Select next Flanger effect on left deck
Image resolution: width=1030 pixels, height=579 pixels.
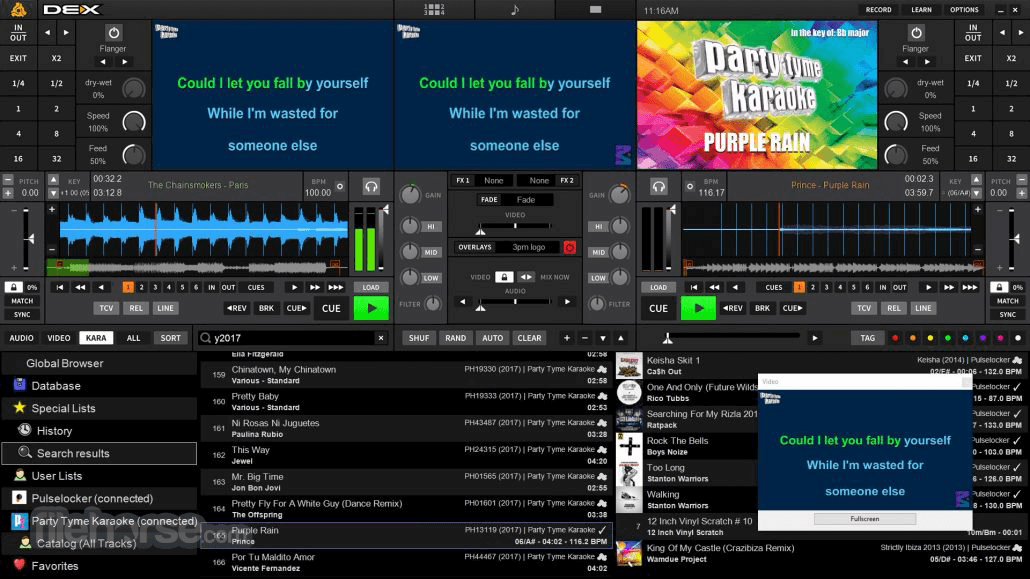(x=125, y=62)
